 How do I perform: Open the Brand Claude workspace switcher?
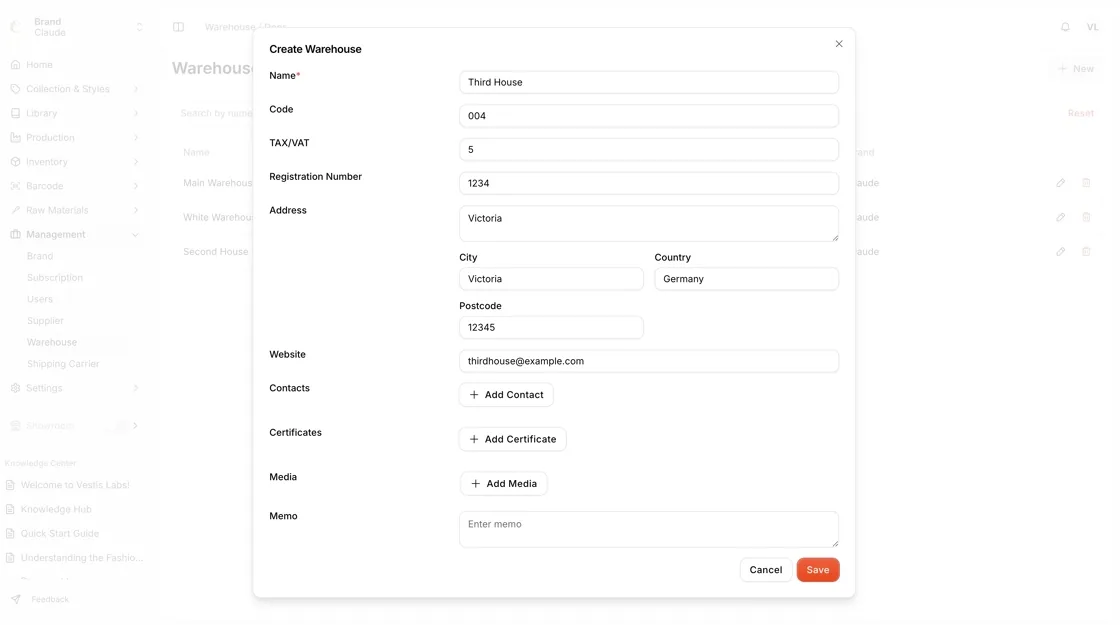76,27
